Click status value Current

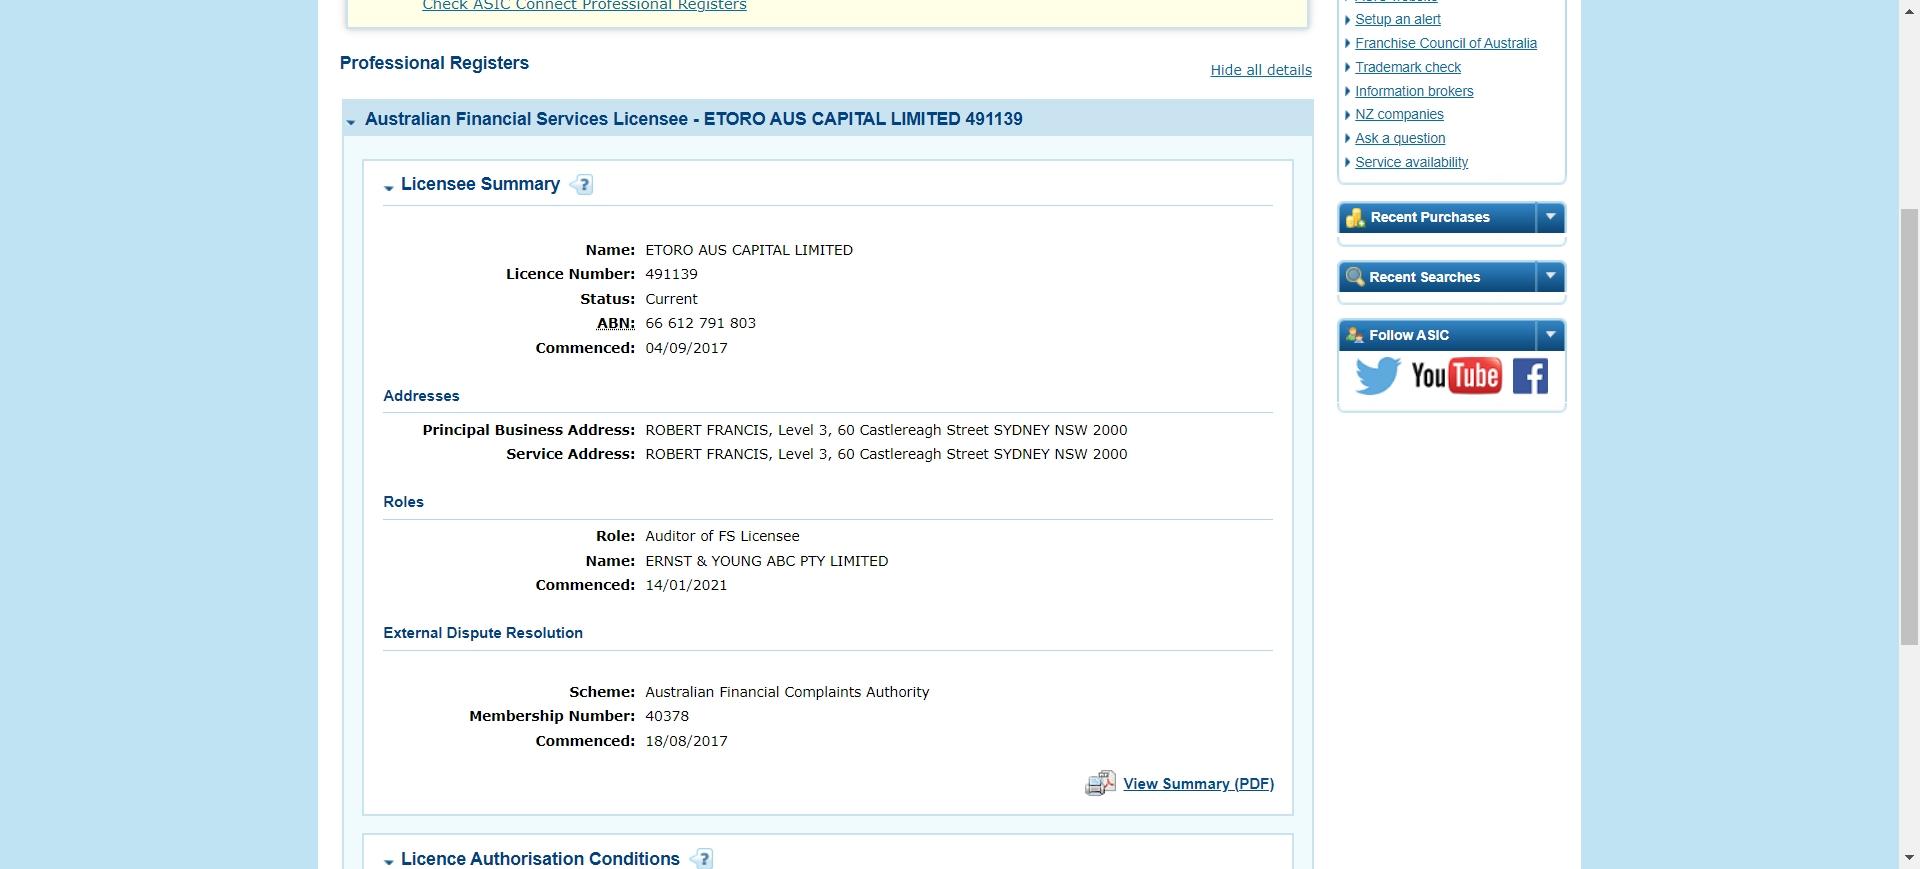point(671,299)
